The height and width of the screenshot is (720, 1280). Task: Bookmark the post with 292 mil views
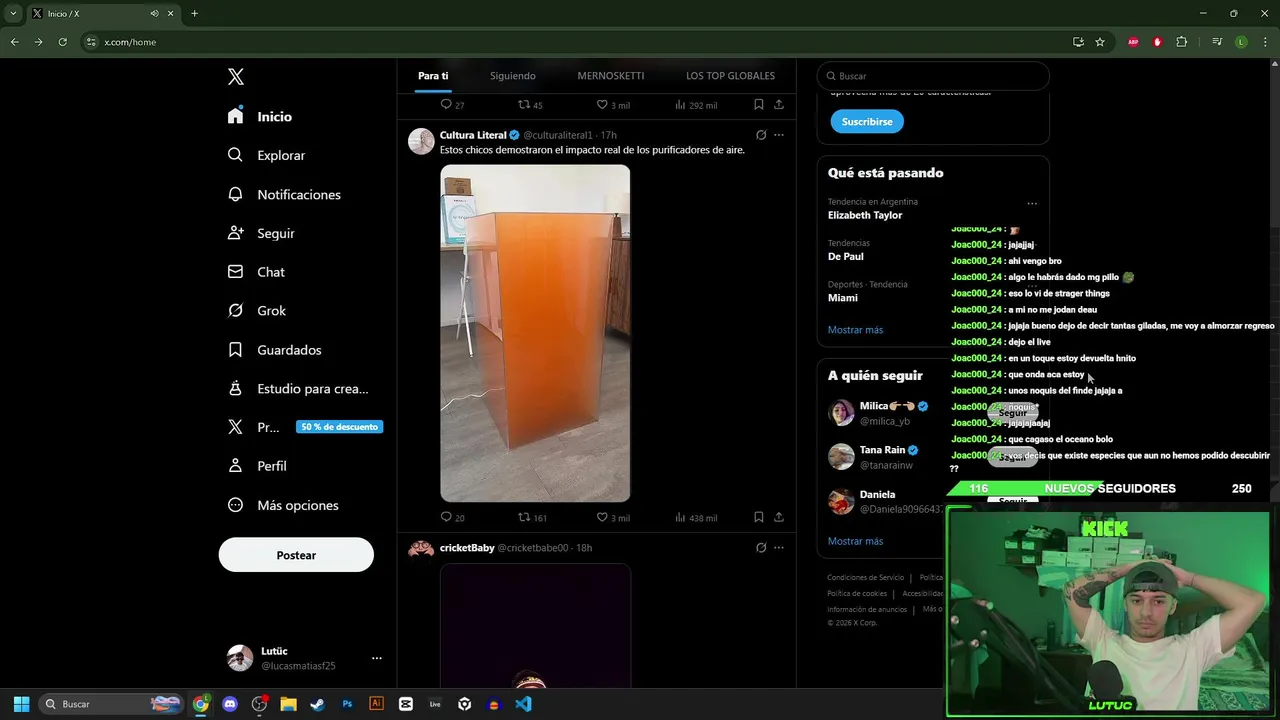click(x=759, y=105)
